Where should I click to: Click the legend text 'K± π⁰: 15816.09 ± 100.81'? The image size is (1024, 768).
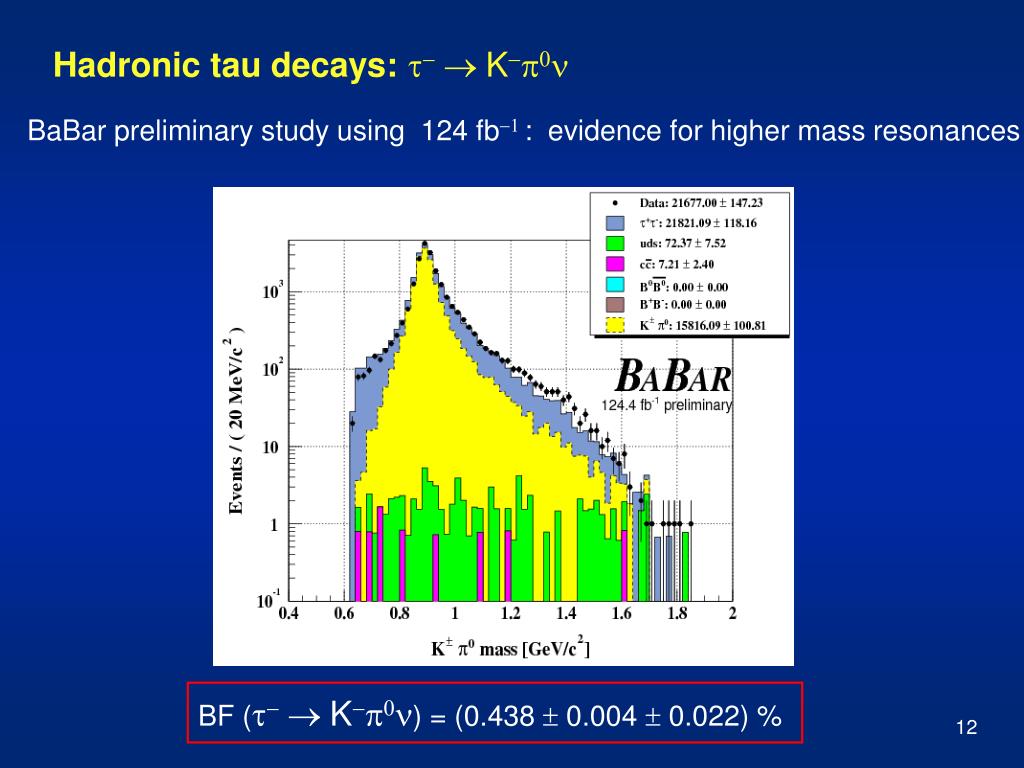pyautogui.click(x=703, y=325)
